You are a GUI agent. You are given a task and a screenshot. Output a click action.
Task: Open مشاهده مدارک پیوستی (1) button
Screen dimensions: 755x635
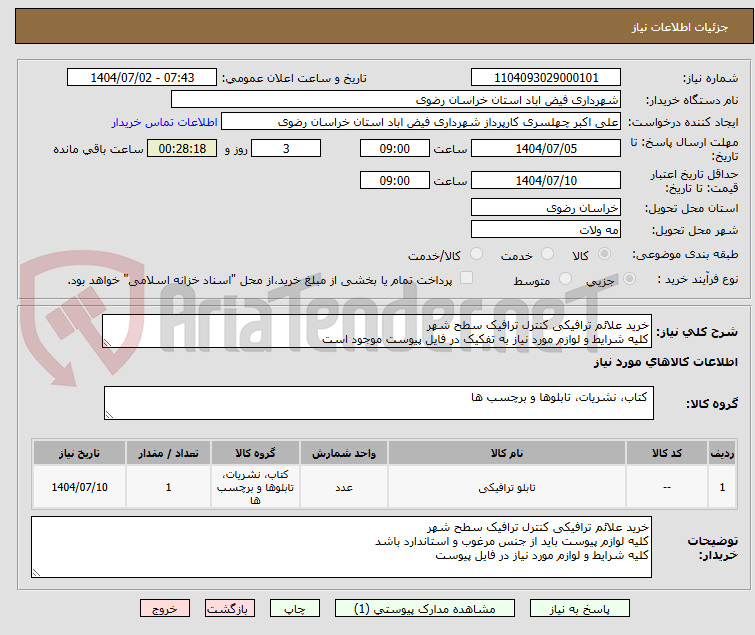click(425, 609)
